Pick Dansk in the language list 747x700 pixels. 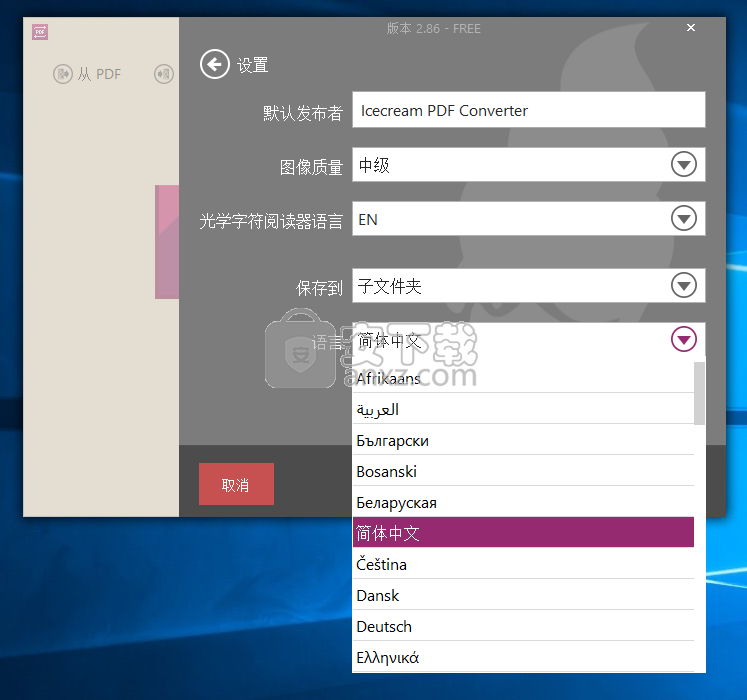(523, 595)
